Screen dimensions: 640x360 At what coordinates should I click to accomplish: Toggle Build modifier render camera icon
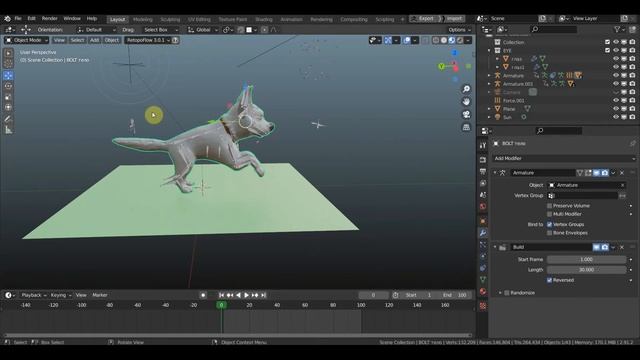tap(605, 247)
